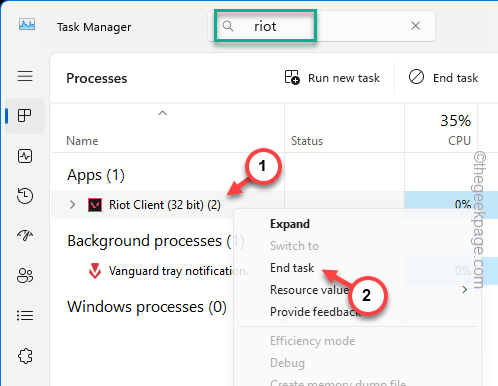Image resolution: width=498 pixels, height=386 pixels.
Task: Open the hamburger navigation menu
Action: click(x=25, y=76)
